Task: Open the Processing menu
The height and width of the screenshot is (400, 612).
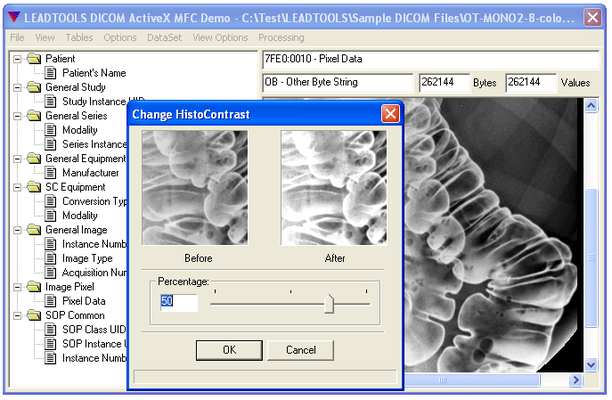Action: 281,38
